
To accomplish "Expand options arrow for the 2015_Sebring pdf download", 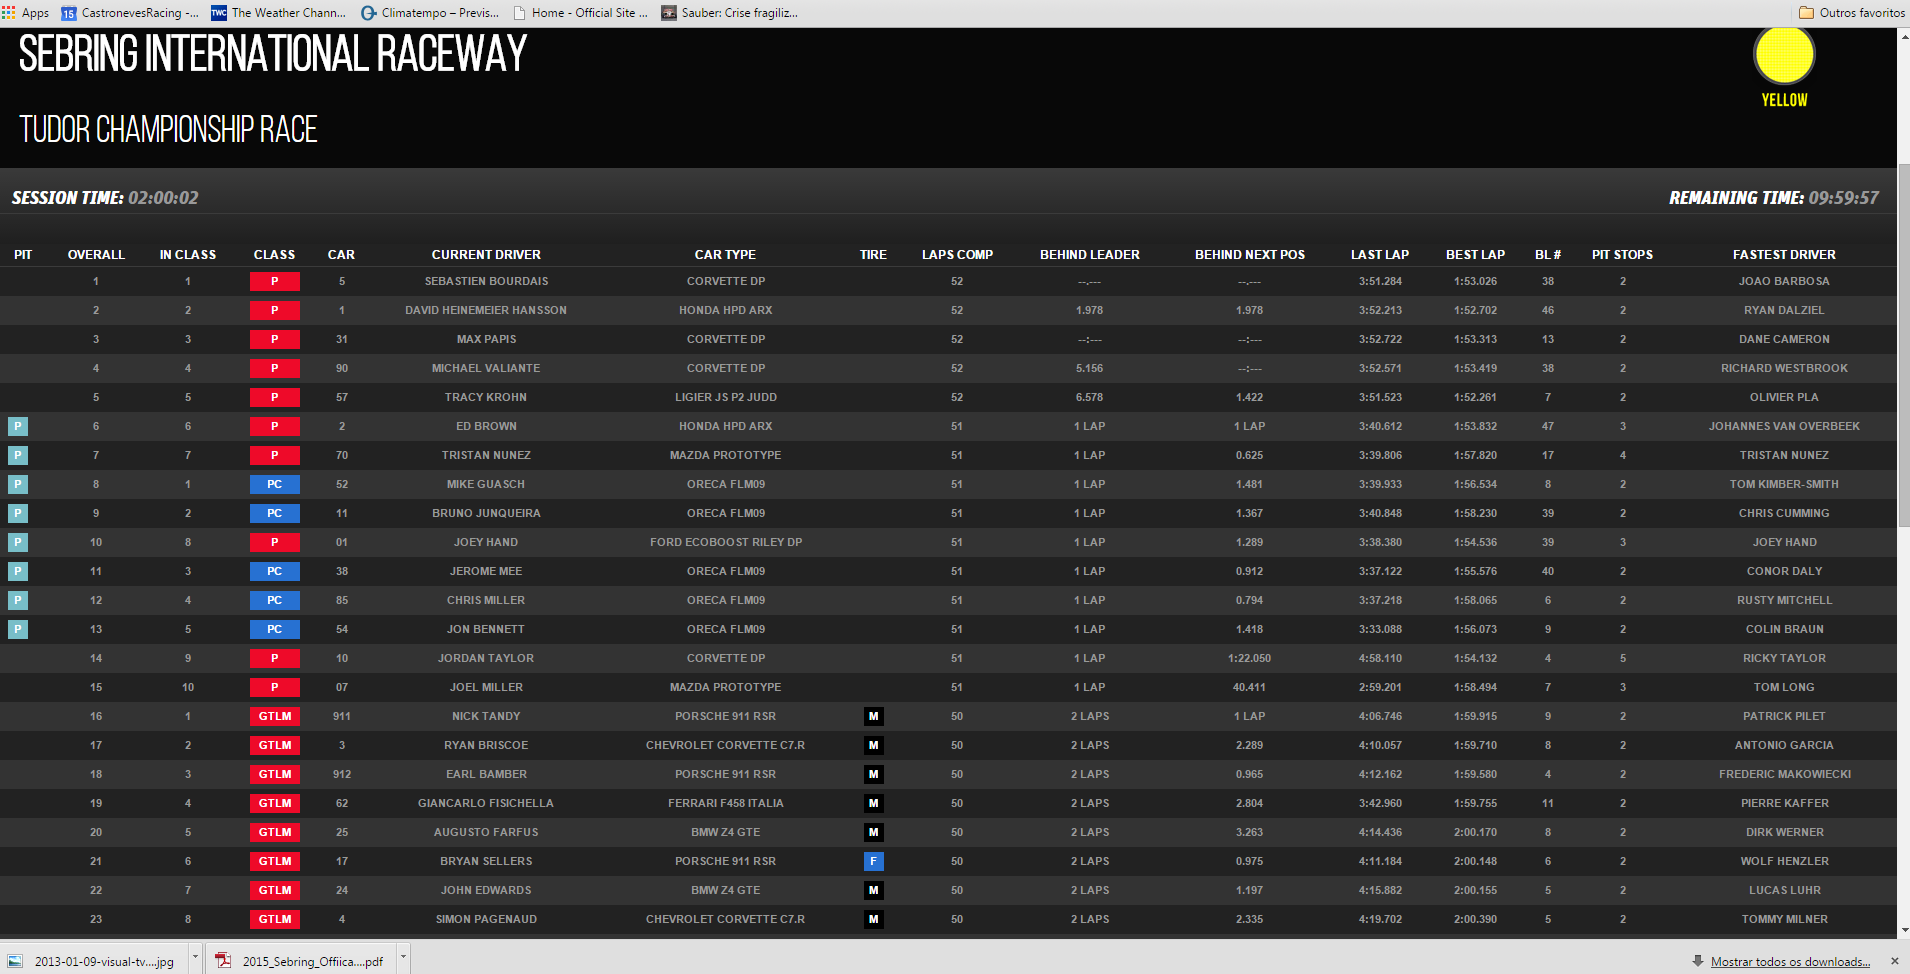I will pyautogui.click(x=403, y=958).
